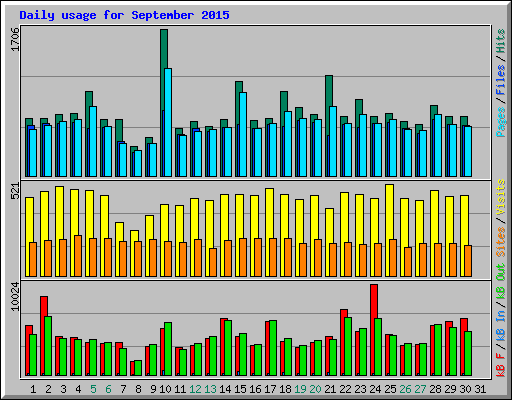Select the tallest yellow Visits bar on day 25
This screenshot has width=512, height=400.
(x=389, y=212)
